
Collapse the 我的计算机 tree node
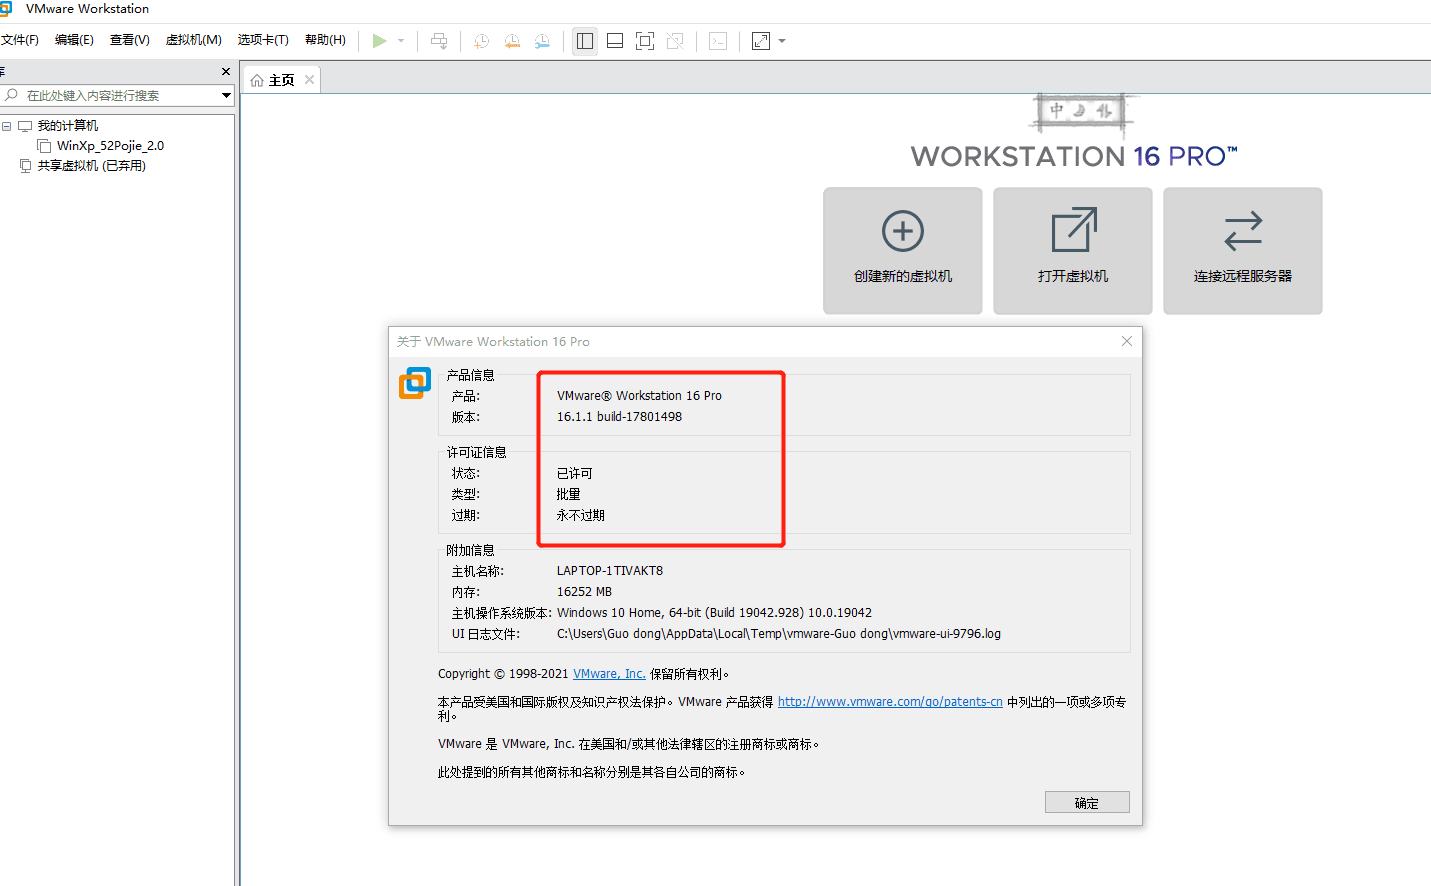pos(7,126)
